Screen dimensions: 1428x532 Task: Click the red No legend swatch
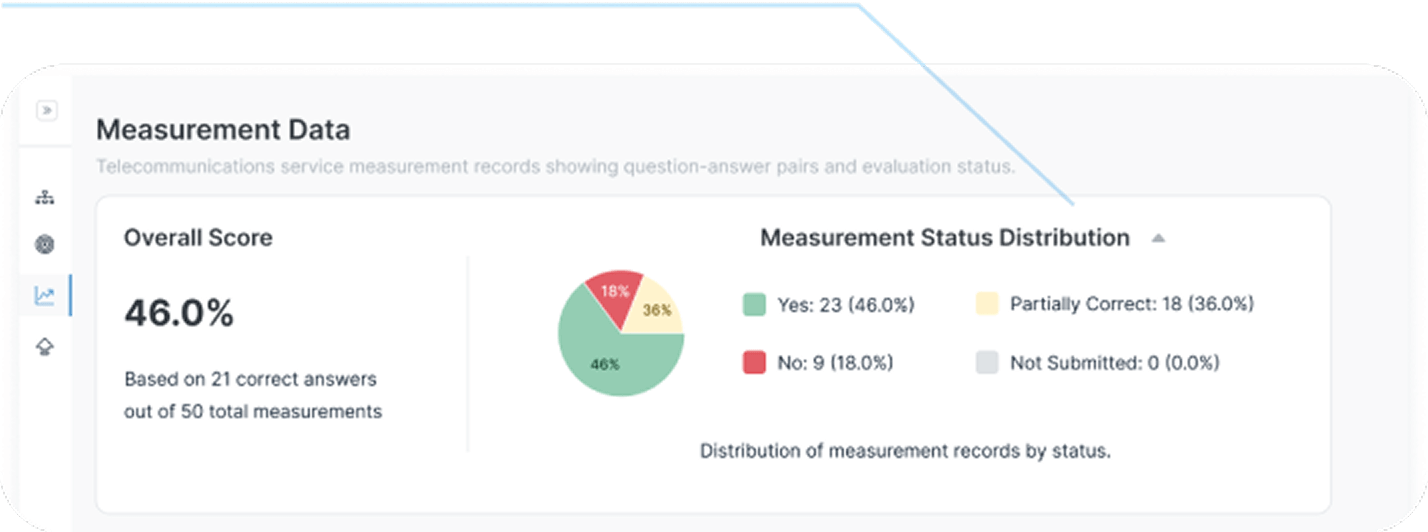(754, 362)
